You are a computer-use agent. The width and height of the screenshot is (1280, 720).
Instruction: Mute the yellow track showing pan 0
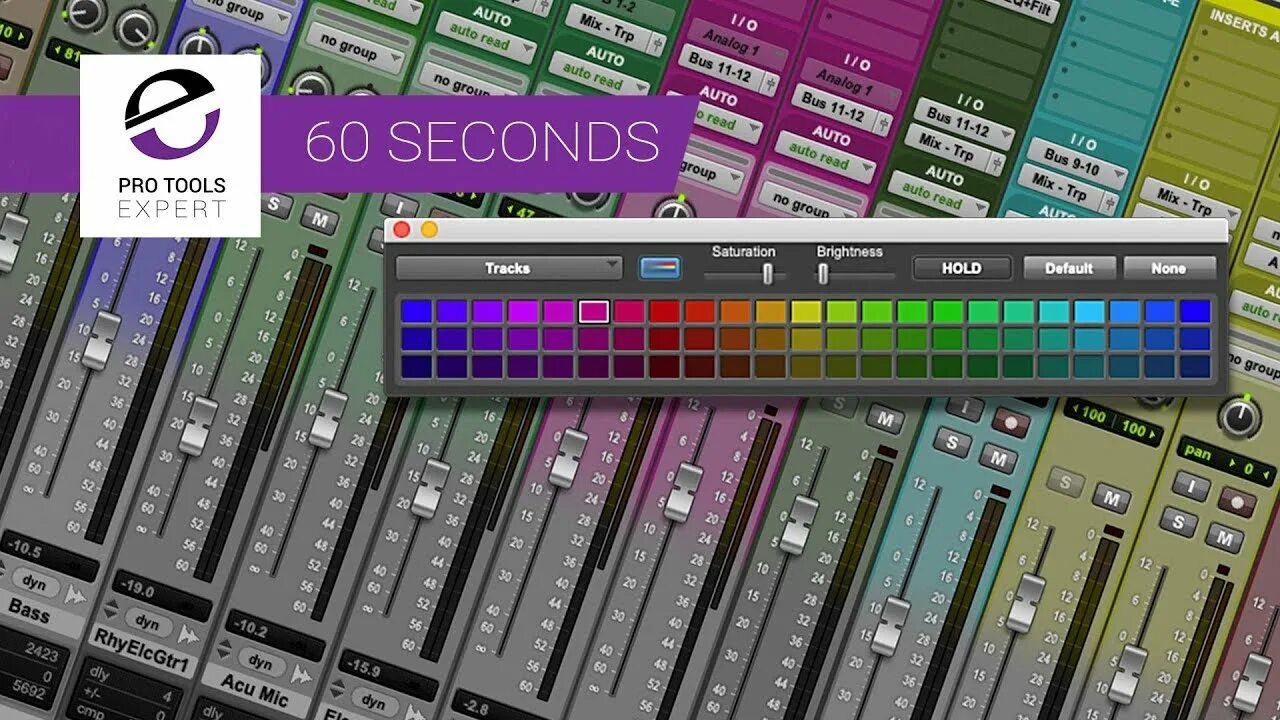(1224, 537)
